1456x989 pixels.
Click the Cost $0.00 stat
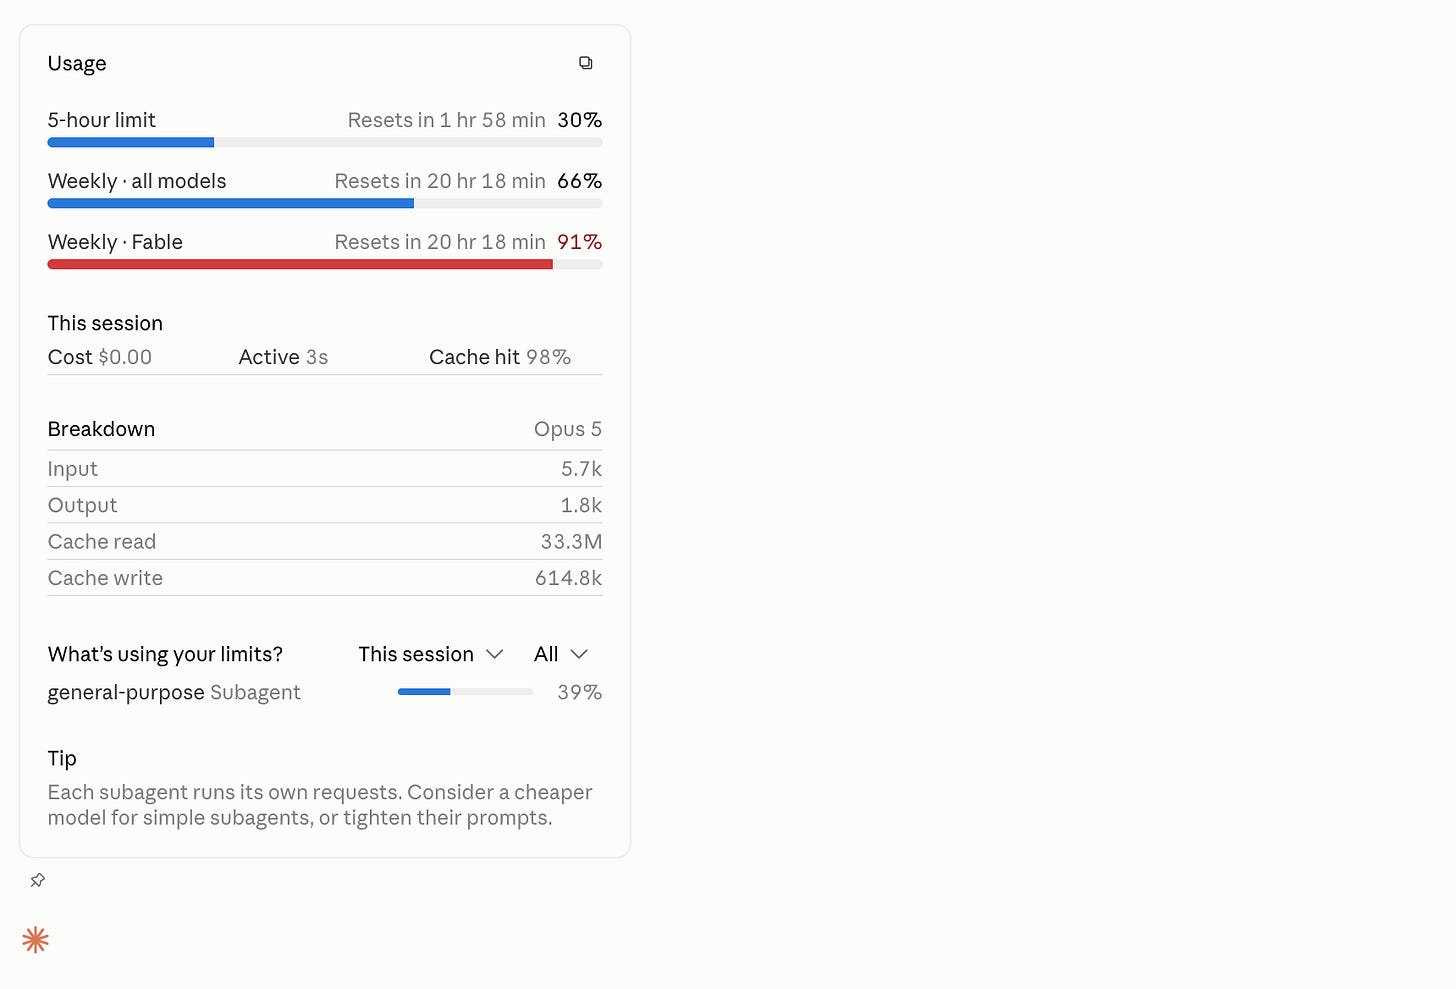(x=100, y=357)
